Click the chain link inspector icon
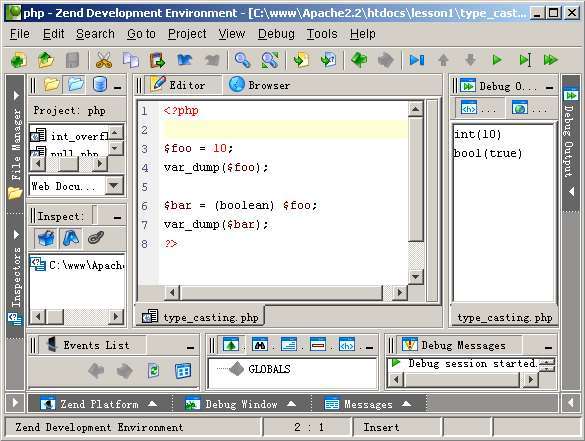This screenshot has height=441, width=585. point(96,238)
